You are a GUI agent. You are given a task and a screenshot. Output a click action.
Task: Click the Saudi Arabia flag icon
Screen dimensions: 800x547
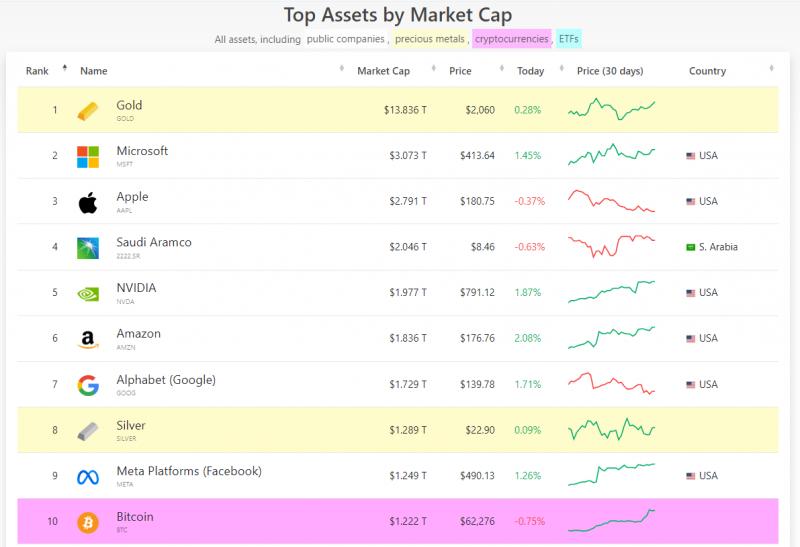tap(690, 247)
